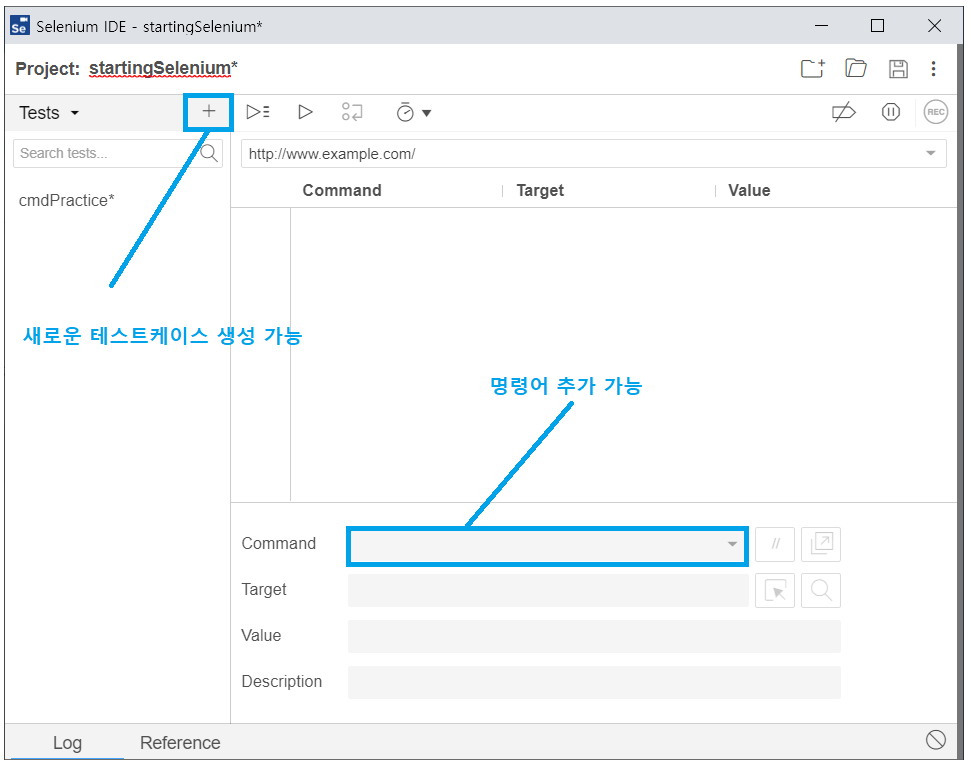971x769 pixels.
Task: Click the Target input field
Action: point(548,591)
